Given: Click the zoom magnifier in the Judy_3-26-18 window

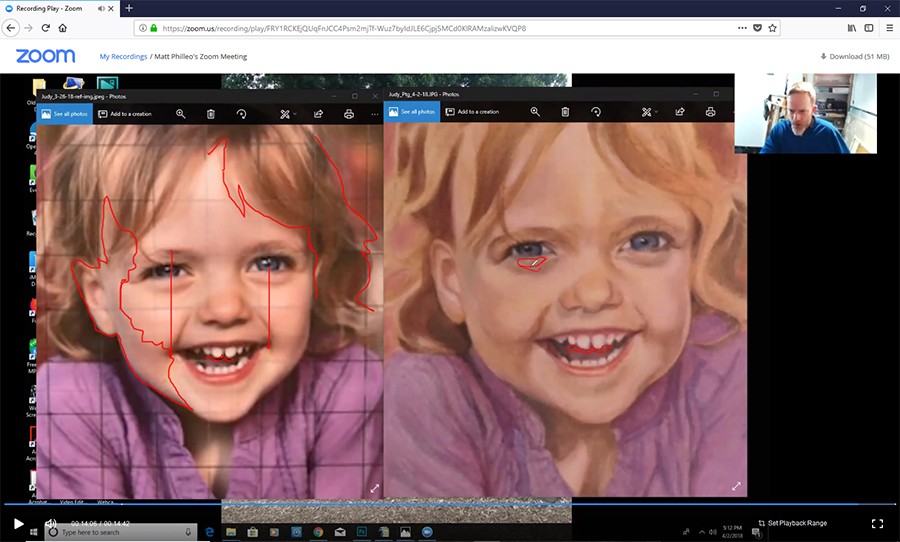Looking at the screenshot, I should [181, 114].
